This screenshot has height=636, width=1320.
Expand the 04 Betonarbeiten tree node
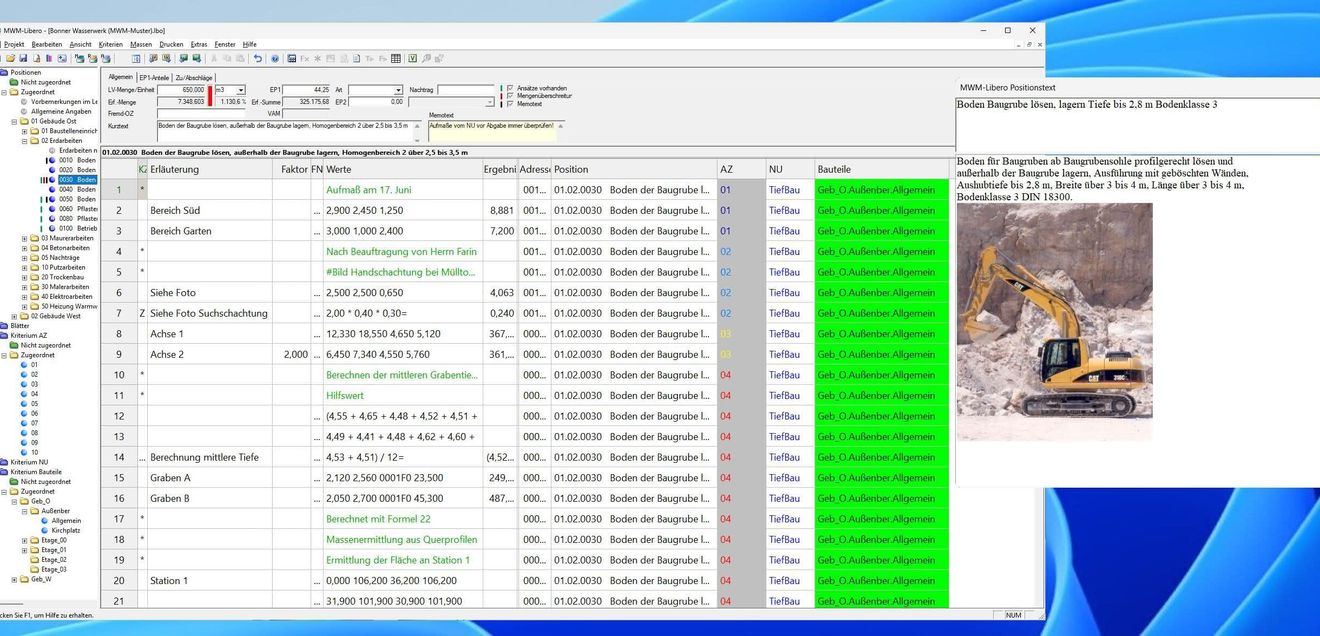[x=25, y=248]
